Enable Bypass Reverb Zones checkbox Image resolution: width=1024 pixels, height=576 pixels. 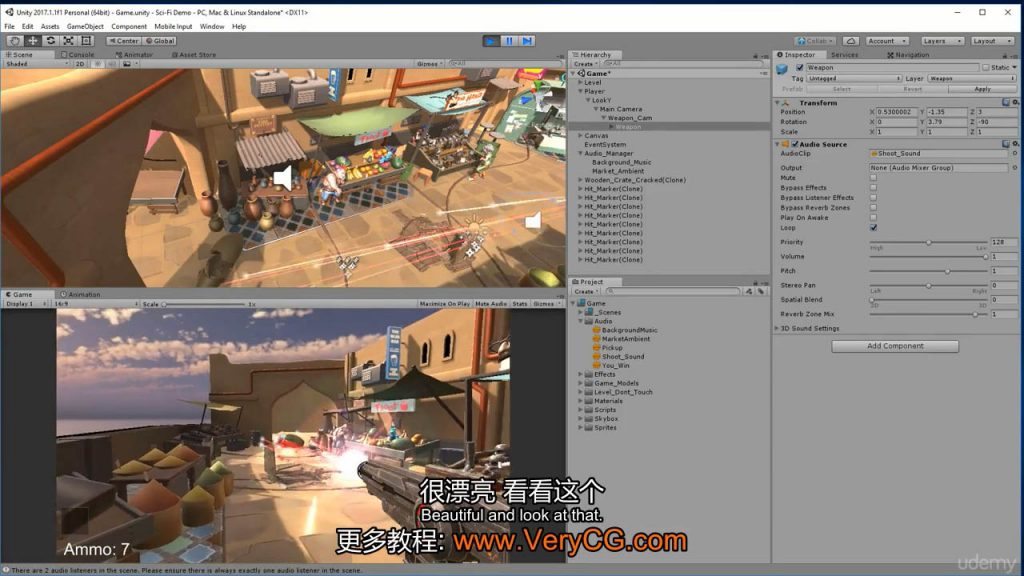click(x=873, y=208)
